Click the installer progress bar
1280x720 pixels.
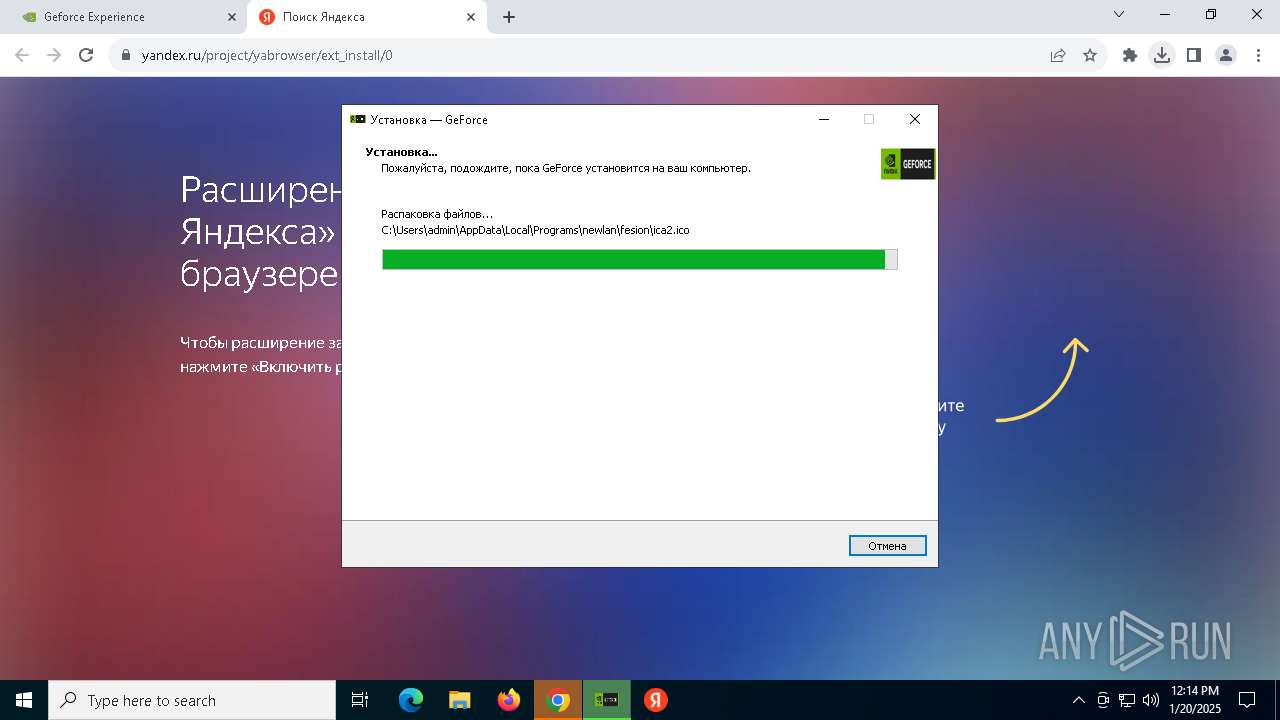point(639,259)
